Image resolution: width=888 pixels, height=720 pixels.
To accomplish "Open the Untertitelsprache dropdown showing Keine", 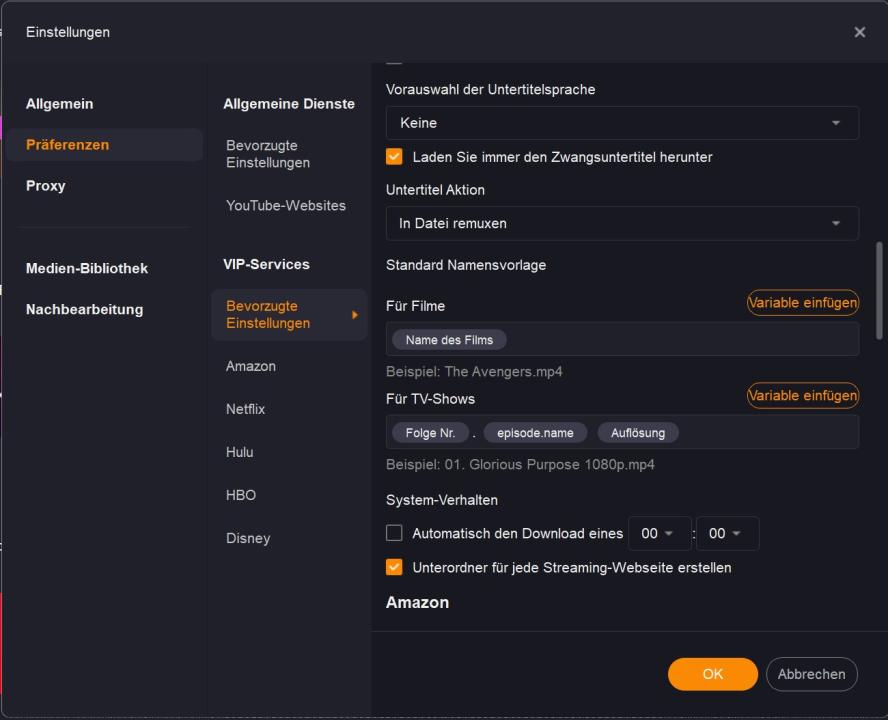I will tap(622, 123).
